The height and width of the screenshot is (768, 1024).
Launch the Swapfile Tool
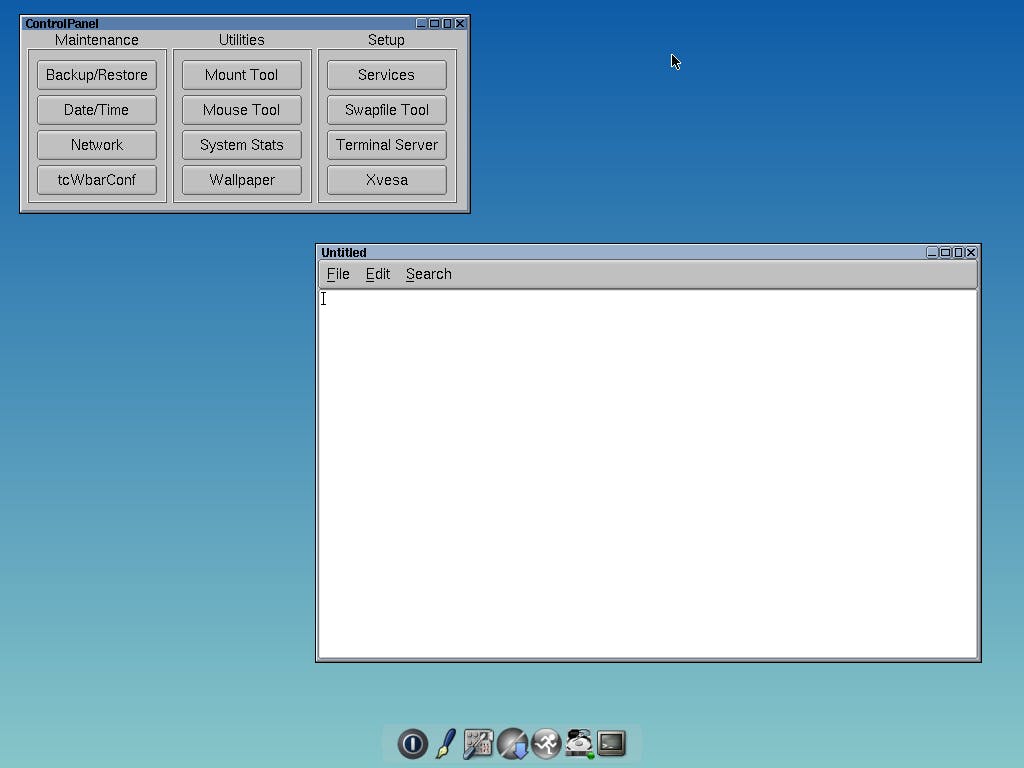tap(387, 110)
